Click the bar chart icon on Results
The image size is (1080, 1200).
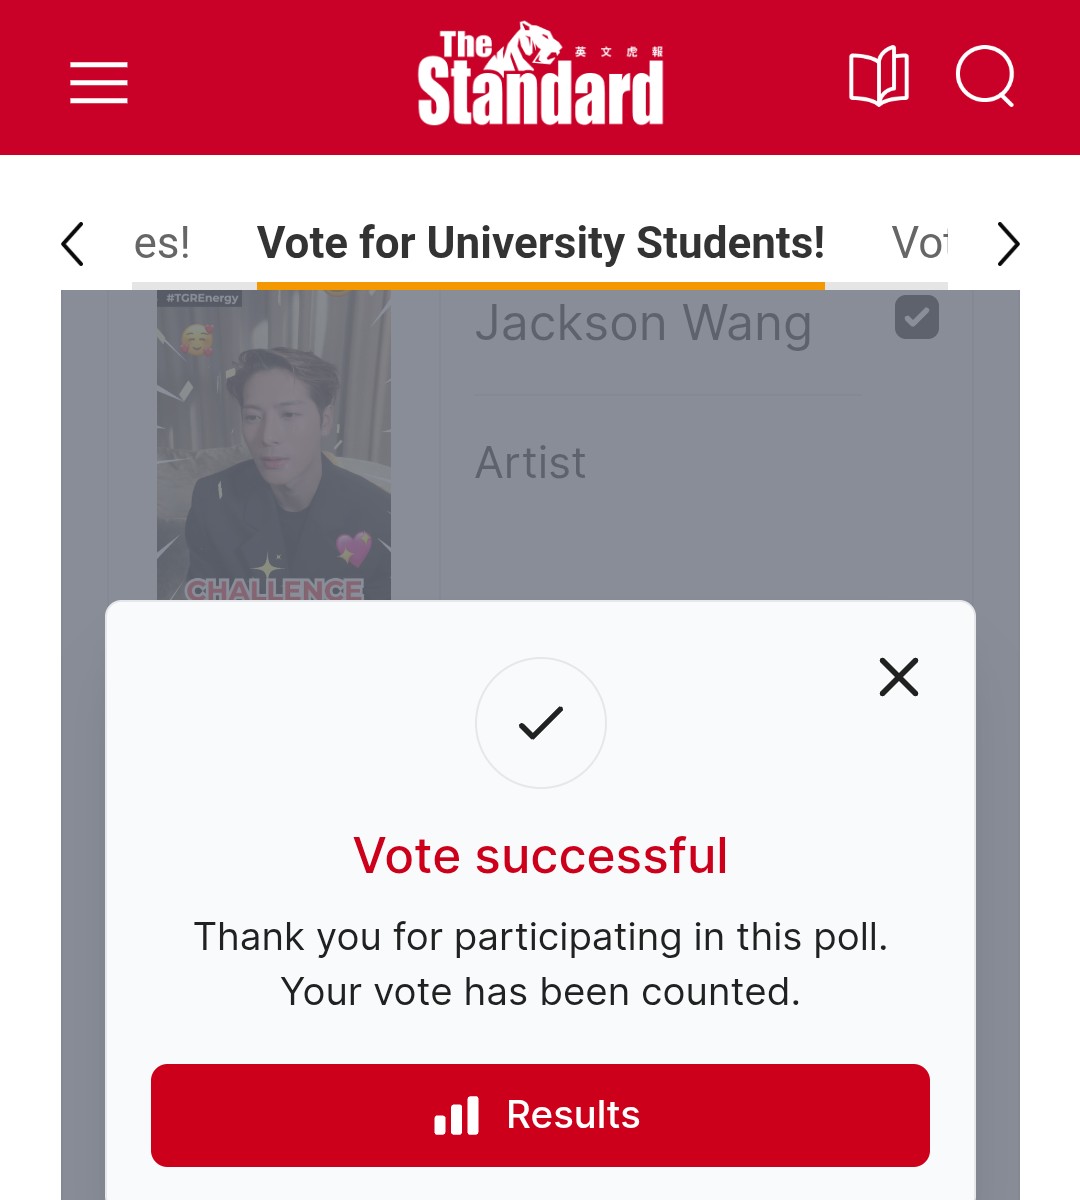point(457,1115)
